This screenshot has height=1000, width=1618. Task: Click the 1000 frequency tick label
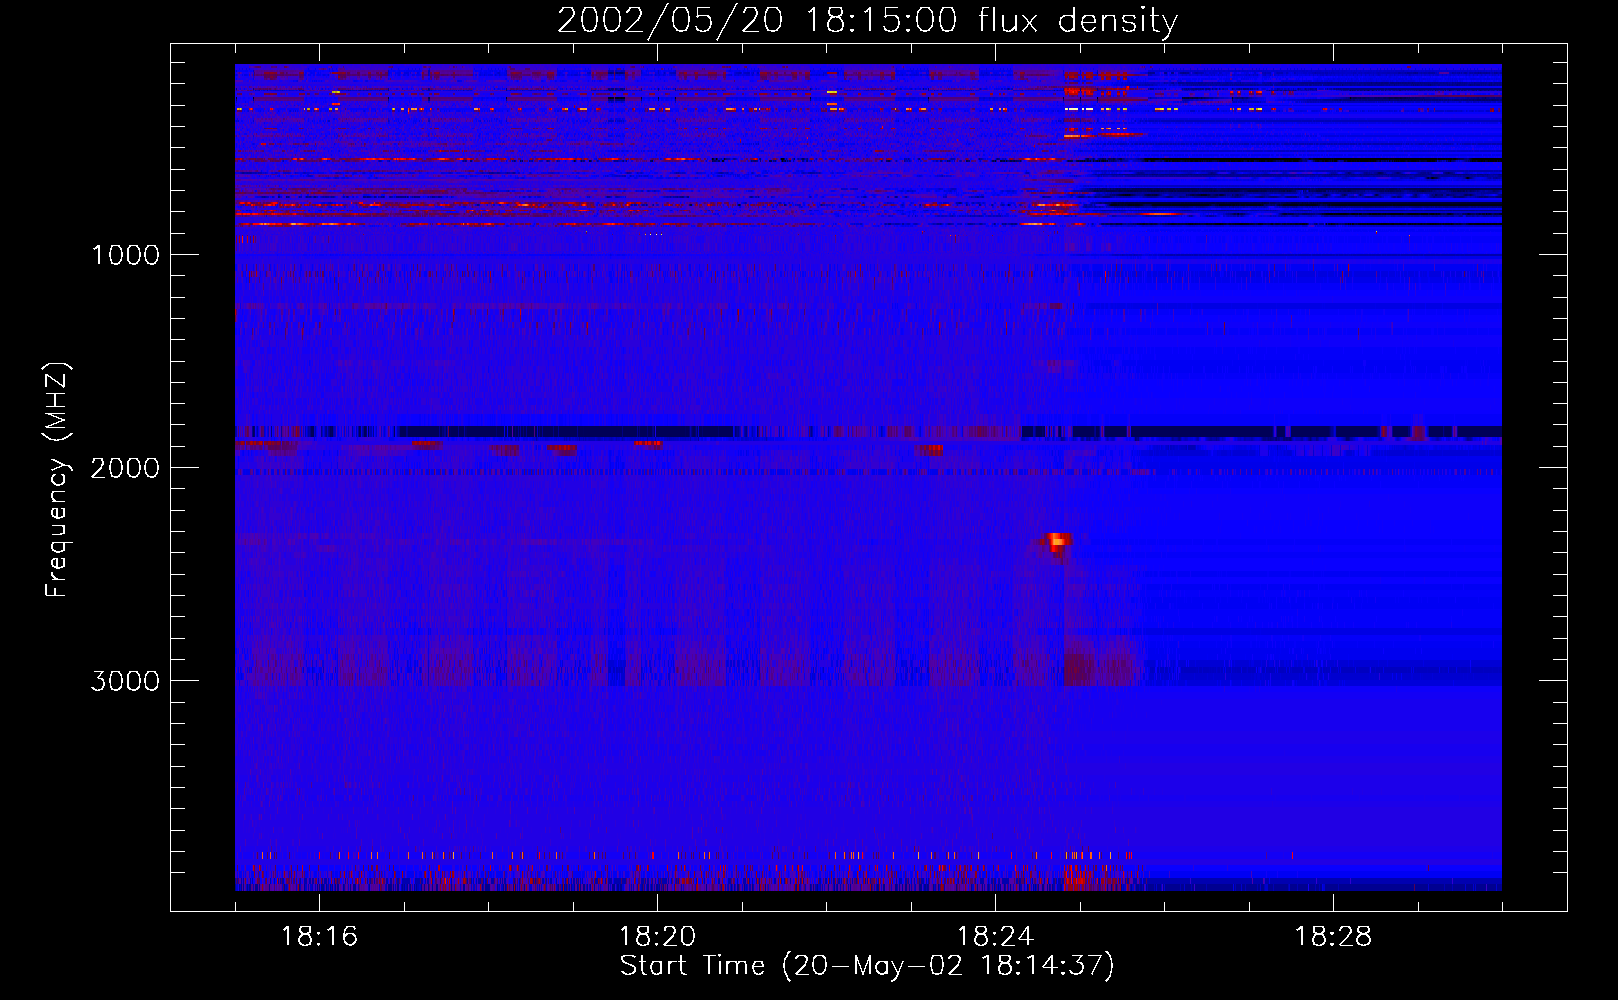click(126, 255)
